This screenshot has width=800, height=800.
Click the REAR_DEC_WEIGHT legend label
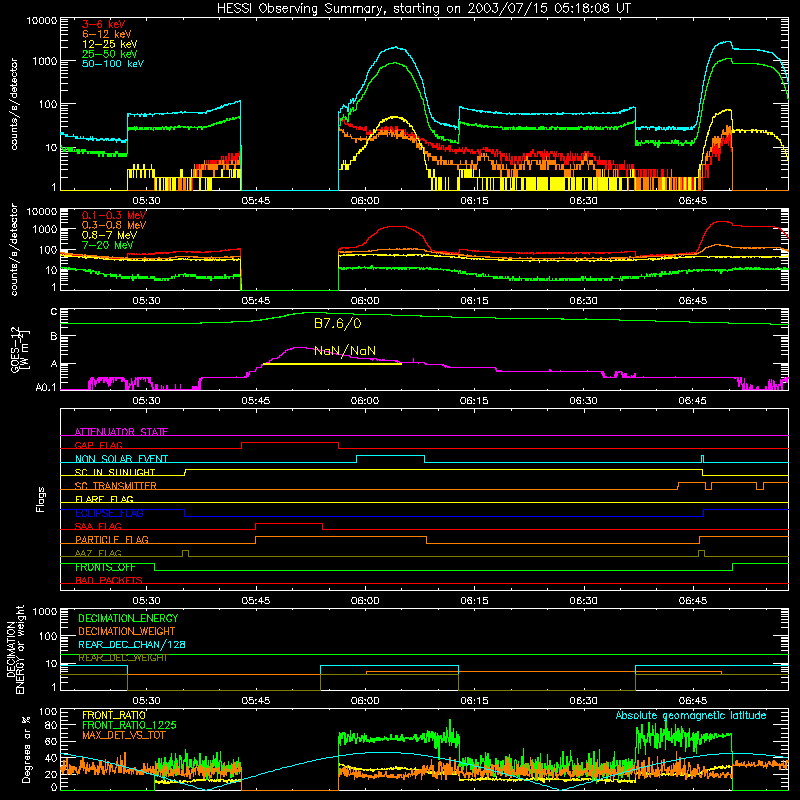point(122,658)
